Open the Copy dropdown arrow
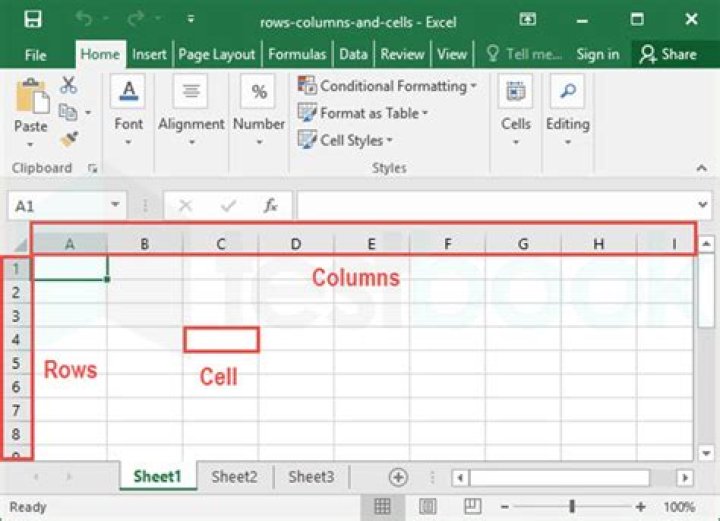 88,112
